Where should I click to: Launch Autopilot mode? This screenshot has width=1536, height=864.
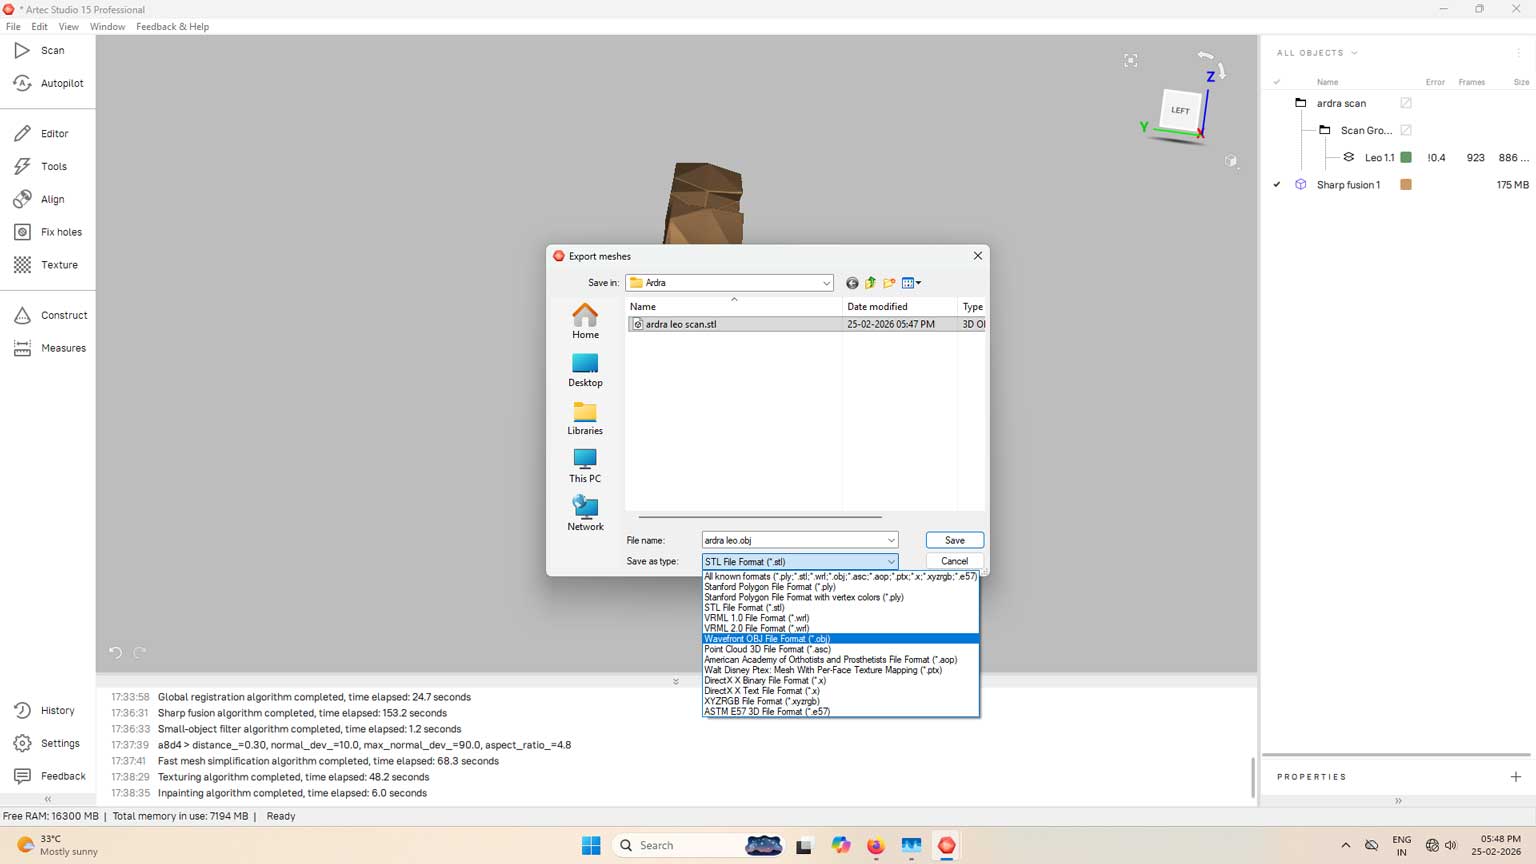[x=48, y=83]
